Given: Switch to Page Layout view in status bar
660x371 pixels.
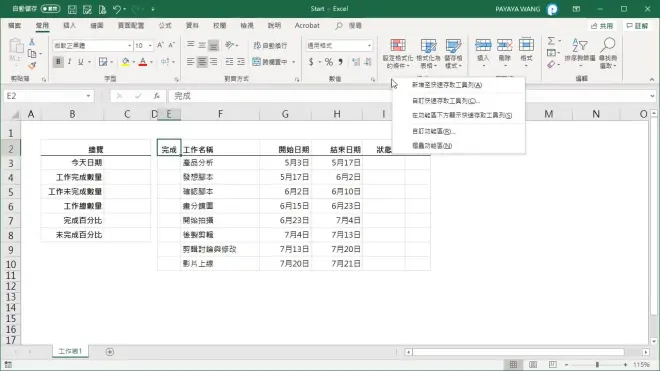Looking at the screenshot, I should point(533,365).
